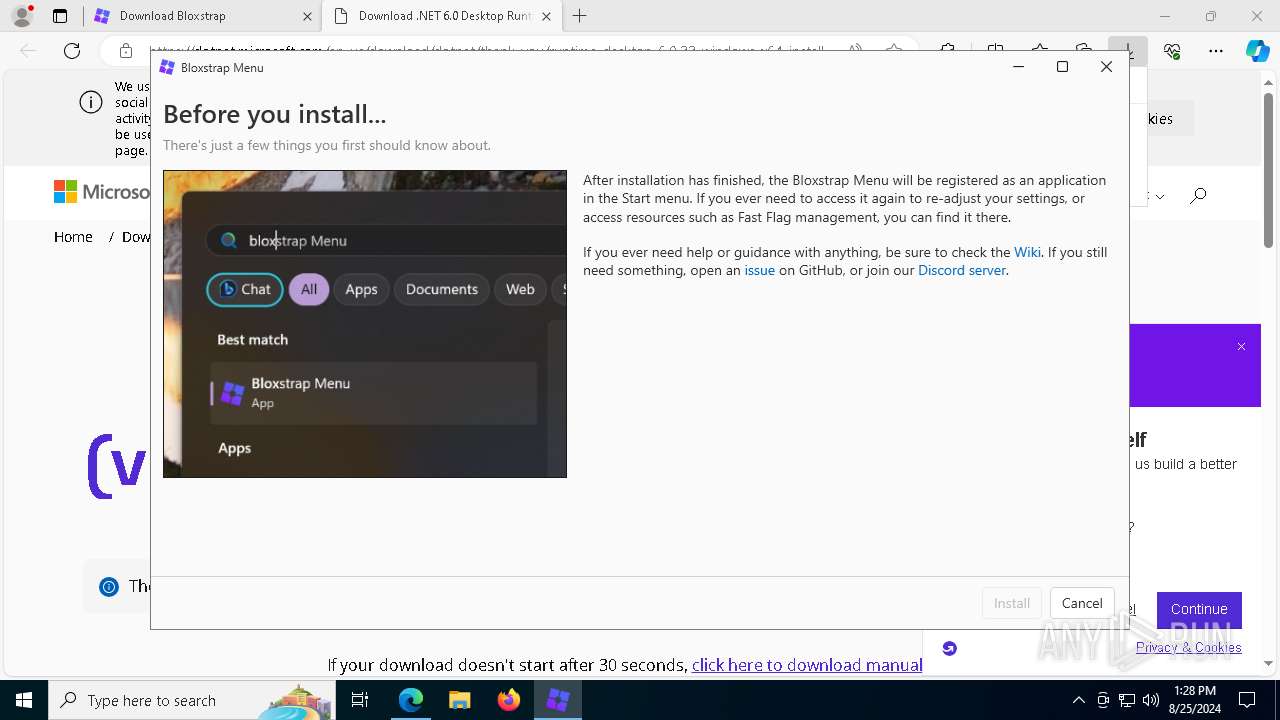This screenshot has width=1280, height=720.
Task: Open Task View on the taskbar
Action: coord(360,700)
